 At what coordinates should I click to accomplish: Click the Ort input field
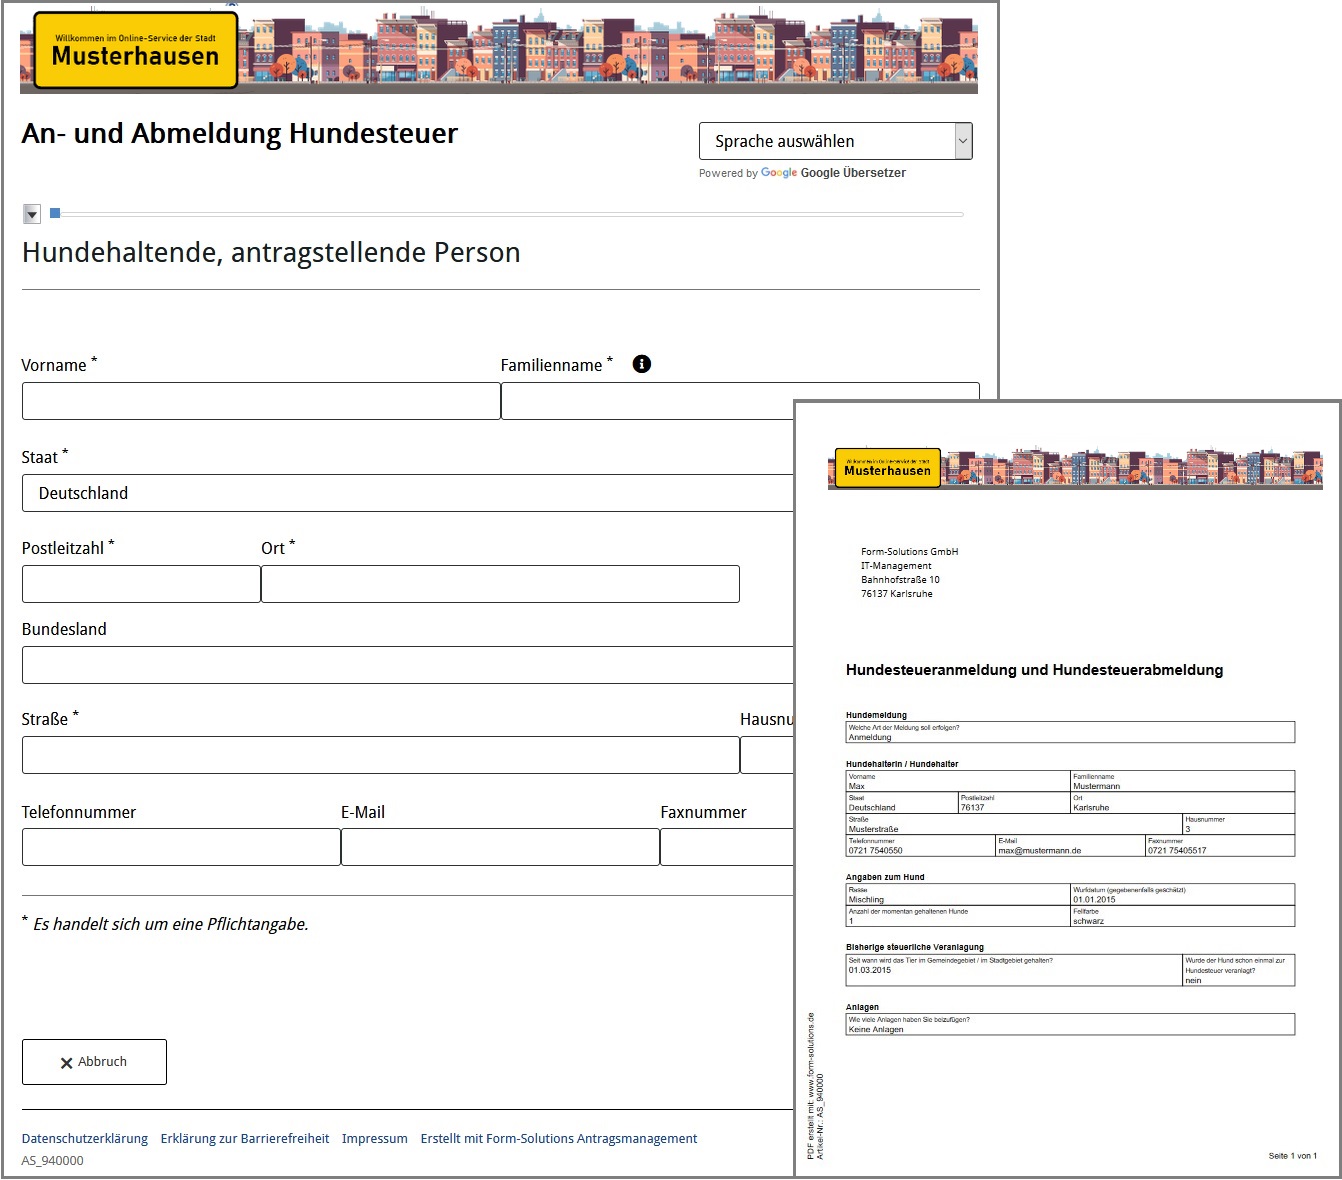(500, 584)
